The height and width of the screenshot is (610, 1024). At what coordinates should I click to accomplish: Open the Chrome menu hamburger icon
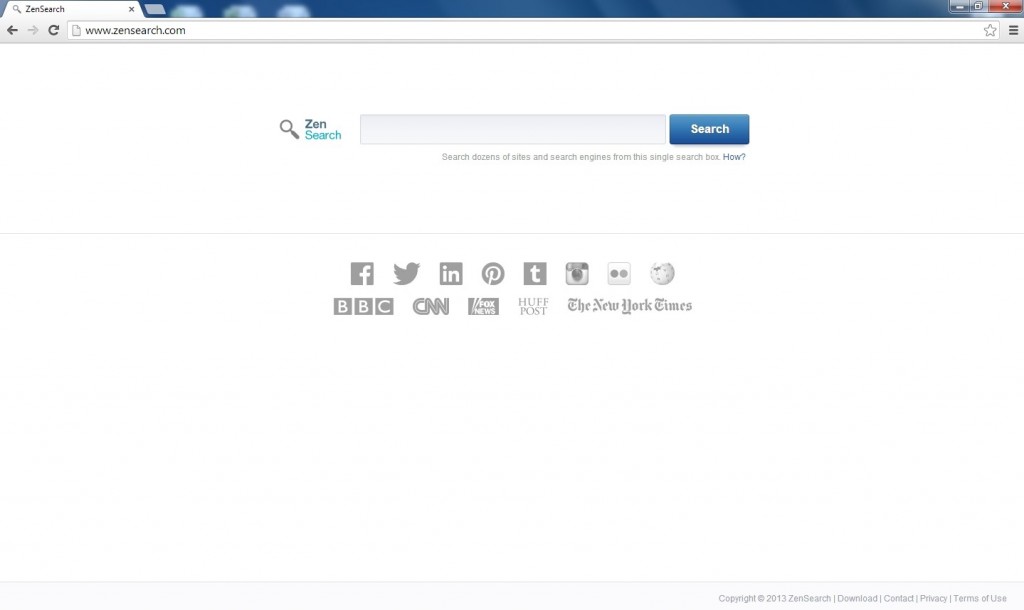tap(1014, 30)
